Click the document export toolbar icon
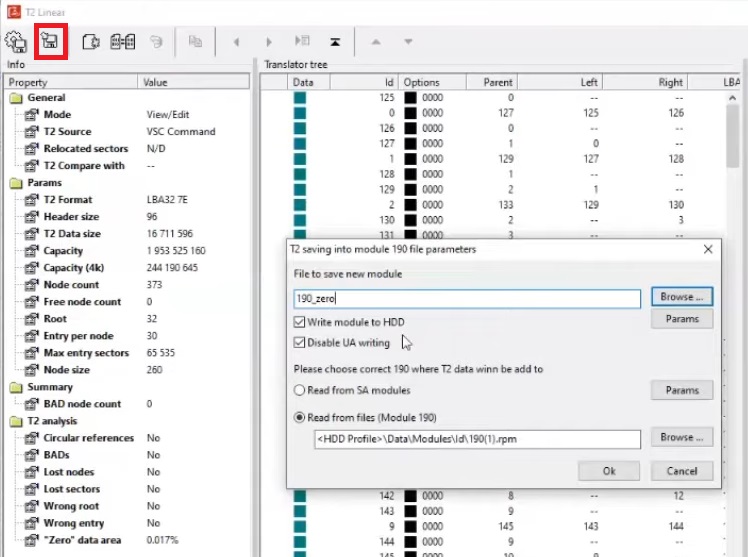Image resolution: width=748 pixels, height=557 pixels. click(x=91, y=42)
